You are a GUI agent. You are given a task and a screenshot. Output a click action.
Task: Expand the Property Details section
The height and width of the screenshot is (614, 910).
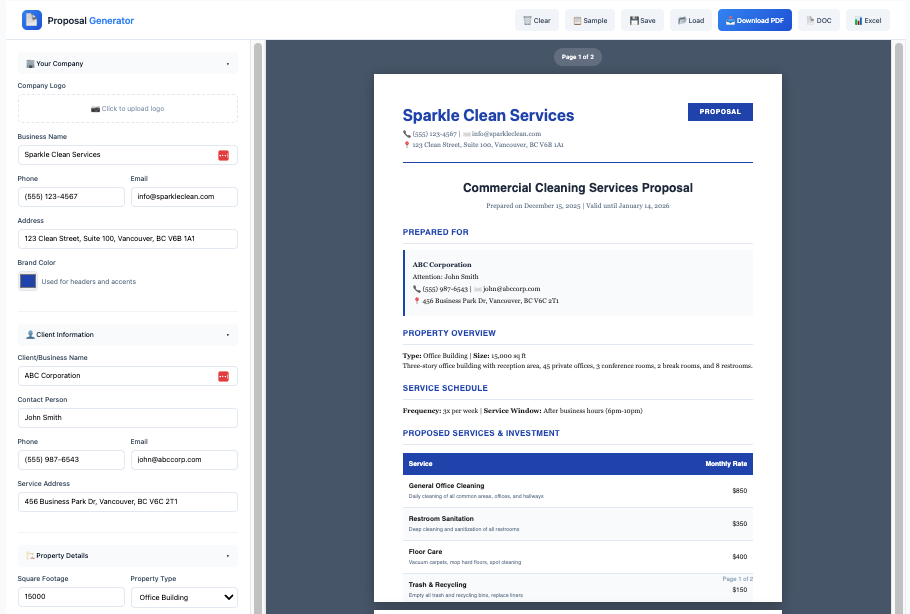pyautogui.click(x=228, y=555)
